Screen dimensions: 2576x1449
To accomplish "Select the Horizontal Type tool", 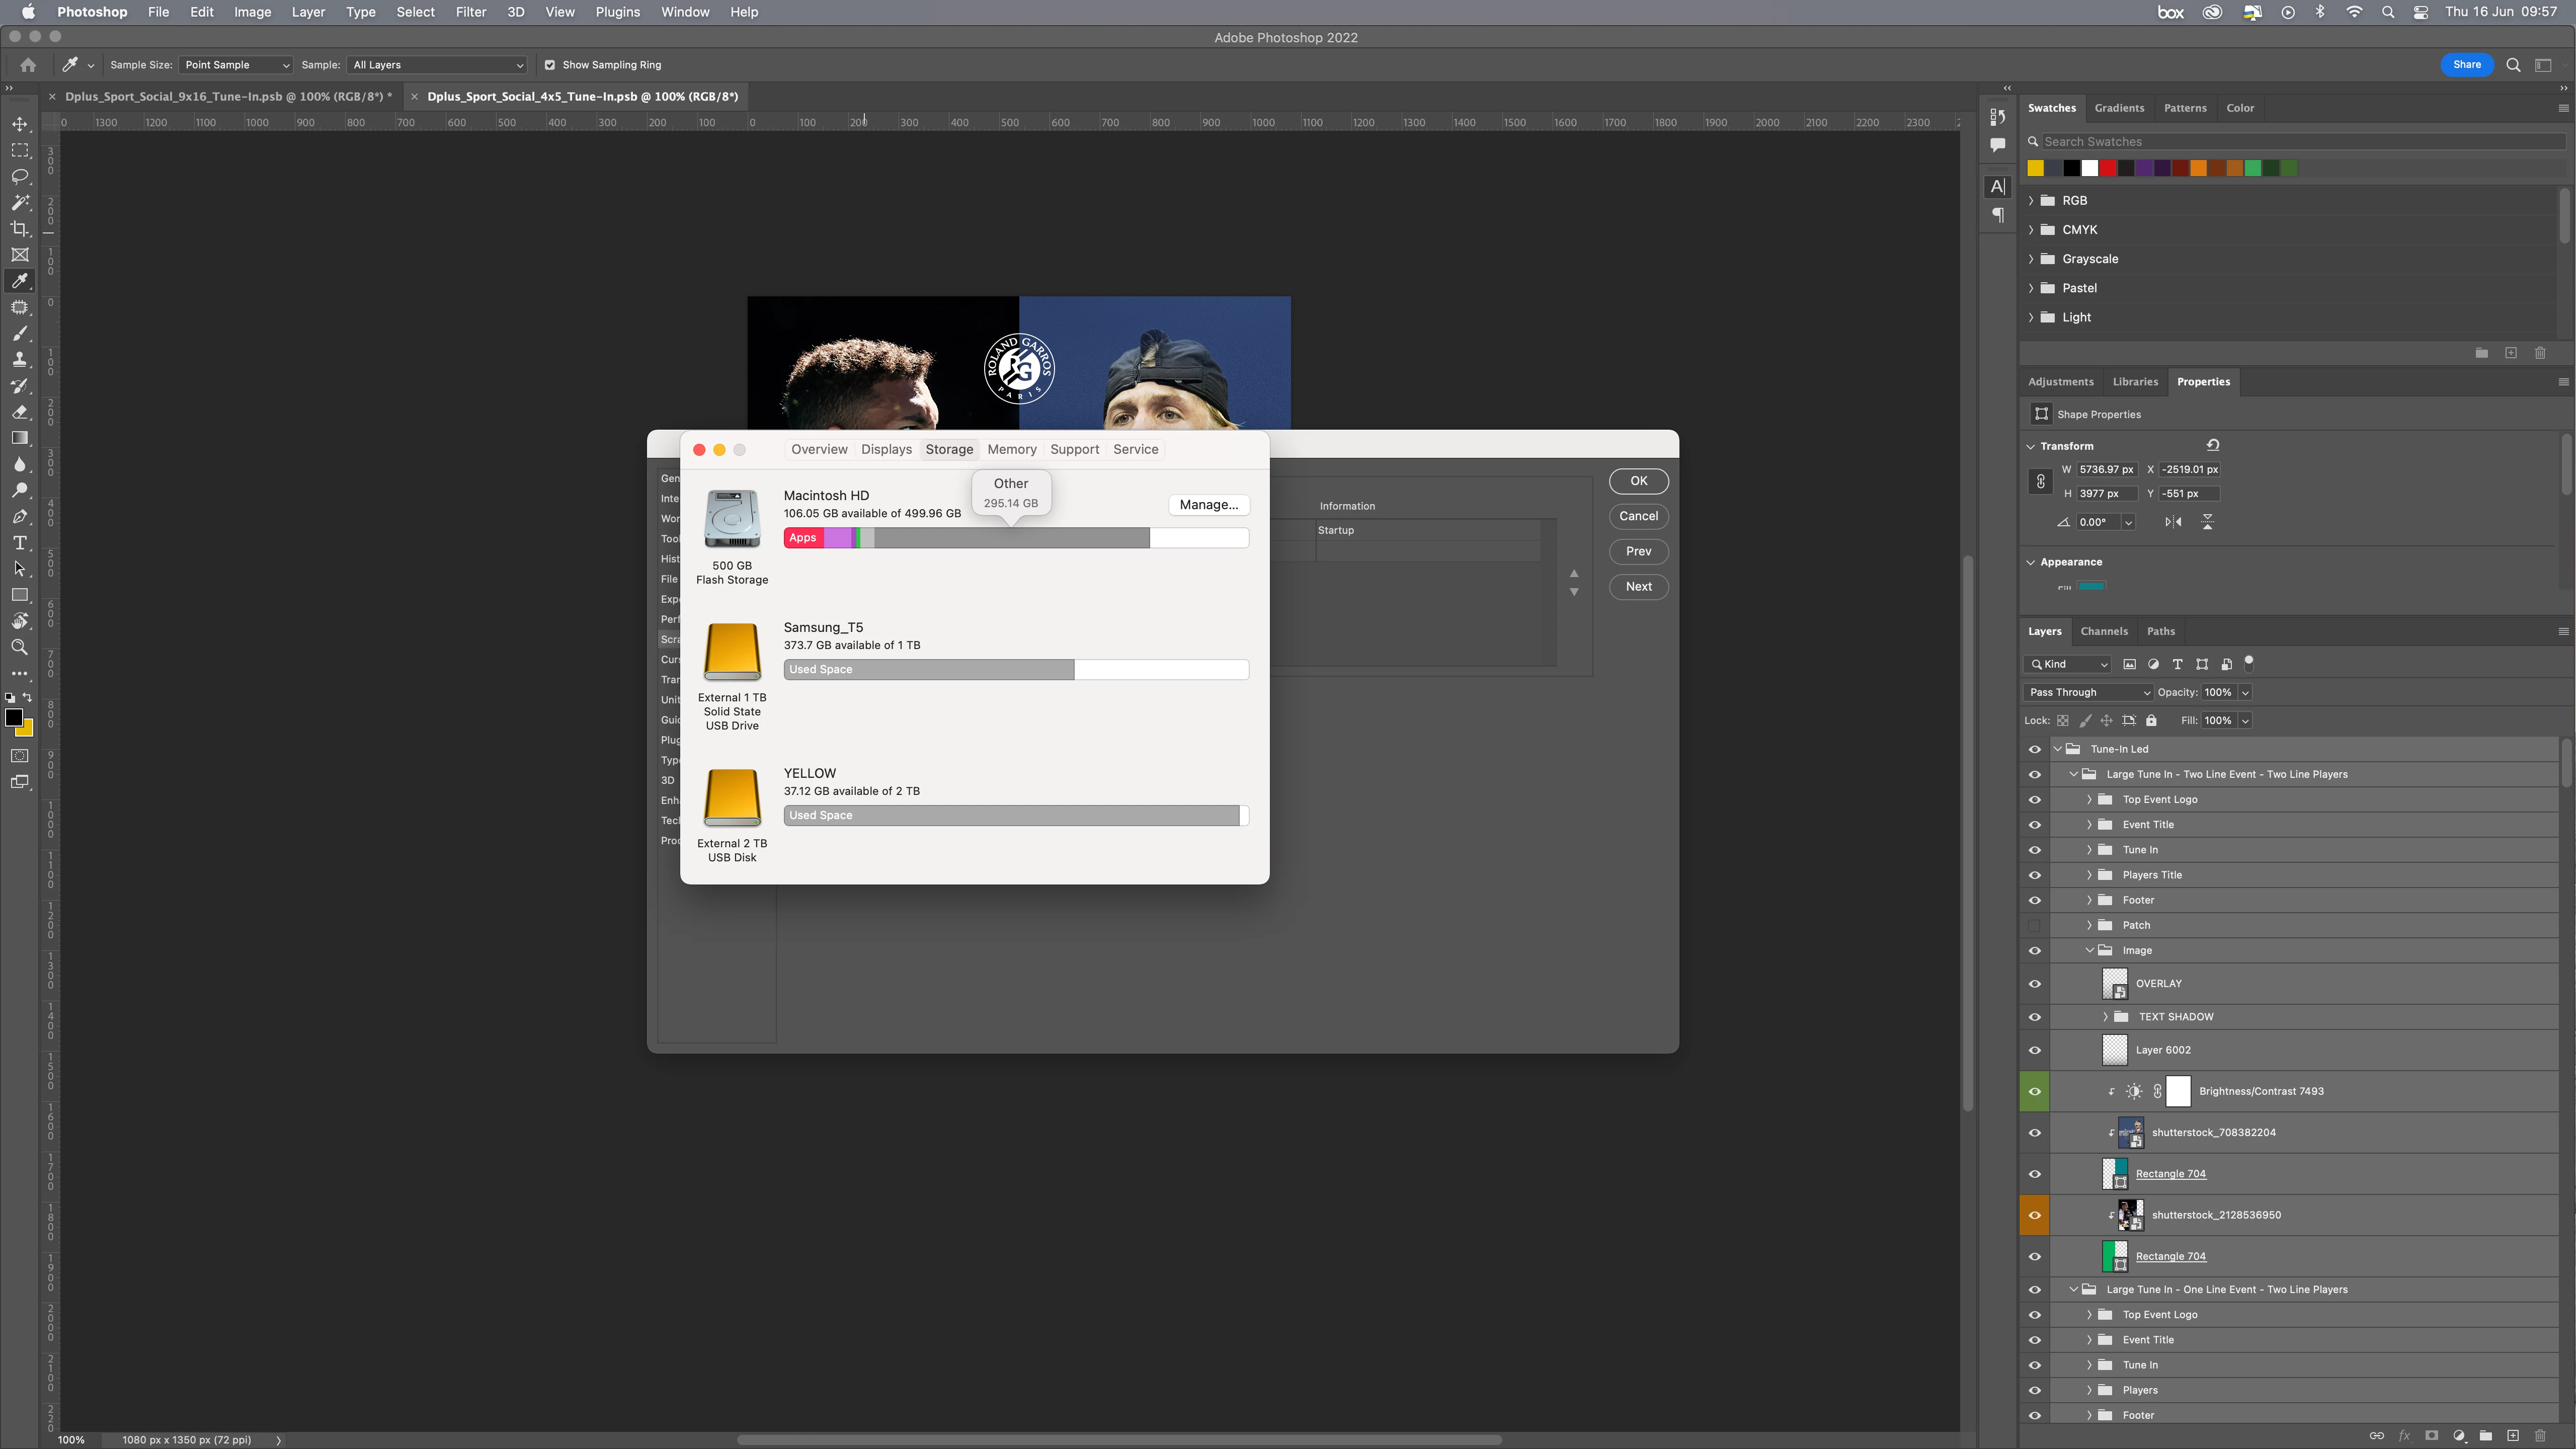I will 20,543.
